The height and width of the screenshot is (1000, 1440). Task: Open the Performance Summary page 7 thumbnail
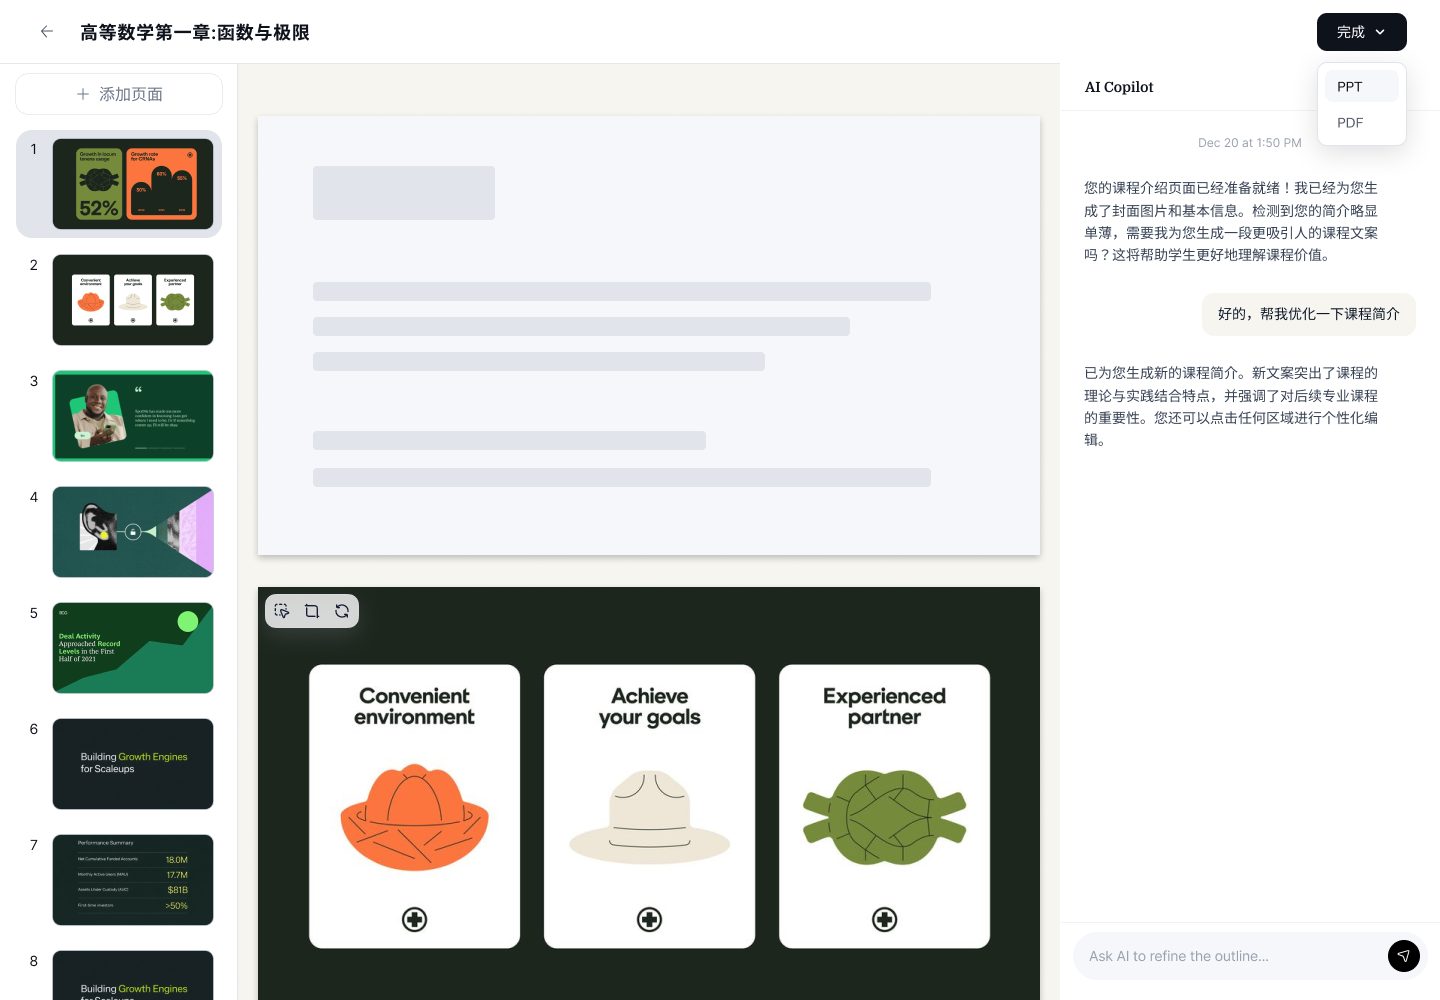[x=133, y=880]
